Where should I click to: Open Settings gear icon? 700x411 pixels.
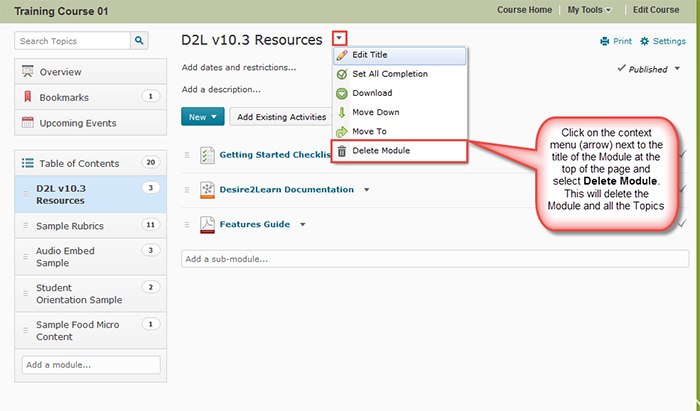645,42
